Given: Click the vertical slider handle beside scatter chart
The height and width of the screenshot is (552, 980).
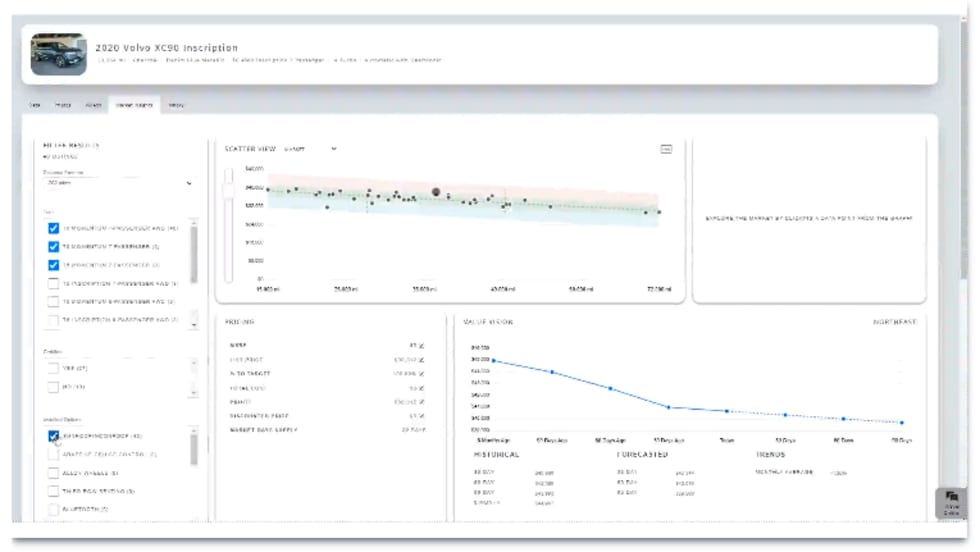Looking at the screenshot, I should [x=229, y=191].
